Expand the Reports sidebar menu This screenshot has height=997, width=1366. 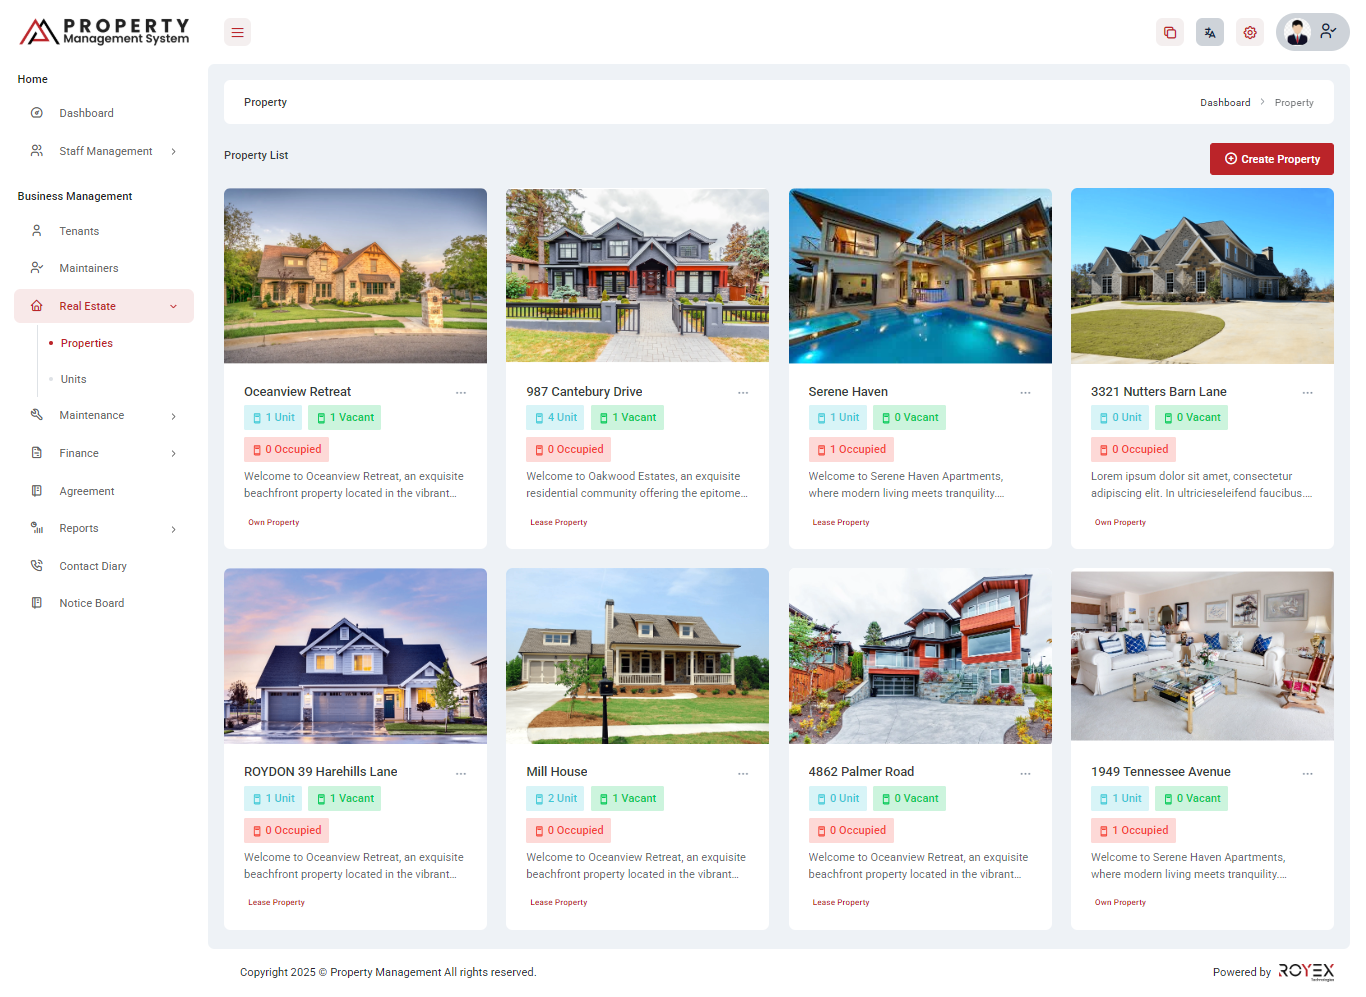[x=104, y=529]
